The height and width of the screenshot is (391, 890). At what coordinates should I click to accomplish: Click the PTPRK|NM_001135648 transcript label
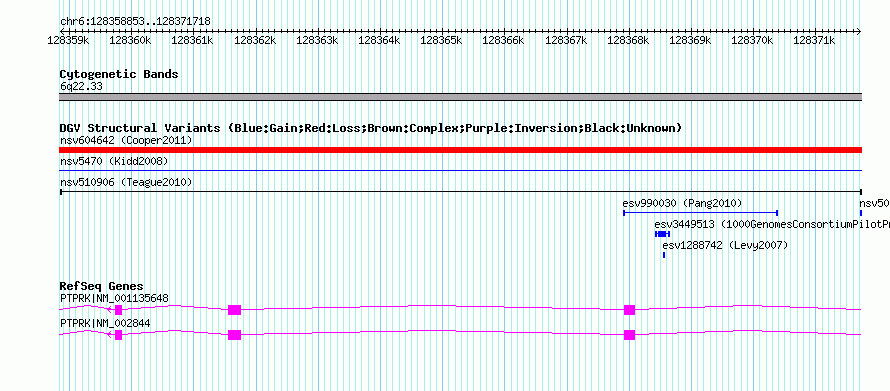[114, 298]
